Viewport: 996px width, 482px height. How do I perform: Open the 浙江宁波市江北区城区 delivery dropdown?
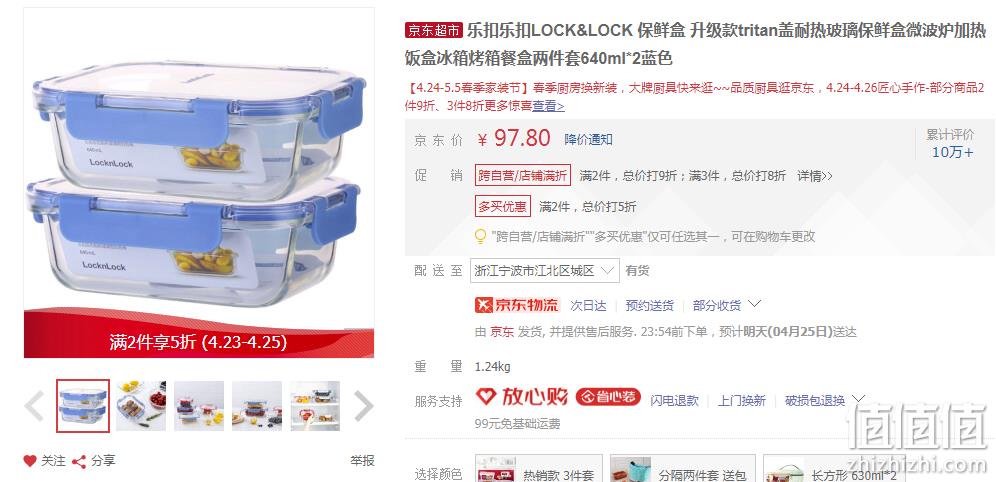pos(545,271)
